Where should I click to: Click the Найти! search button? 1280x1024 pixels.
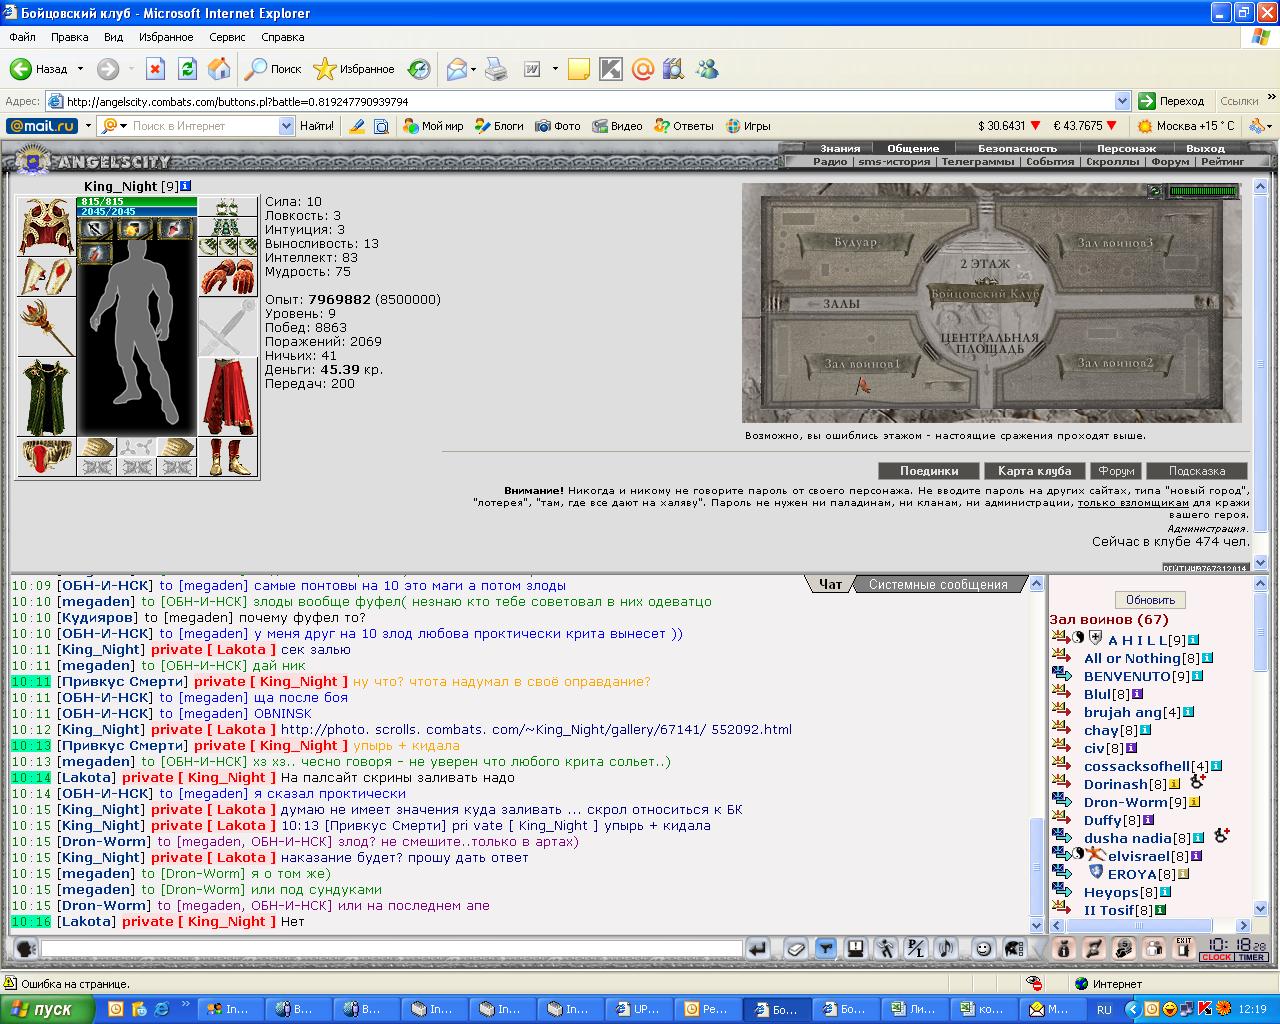[316, 126]
